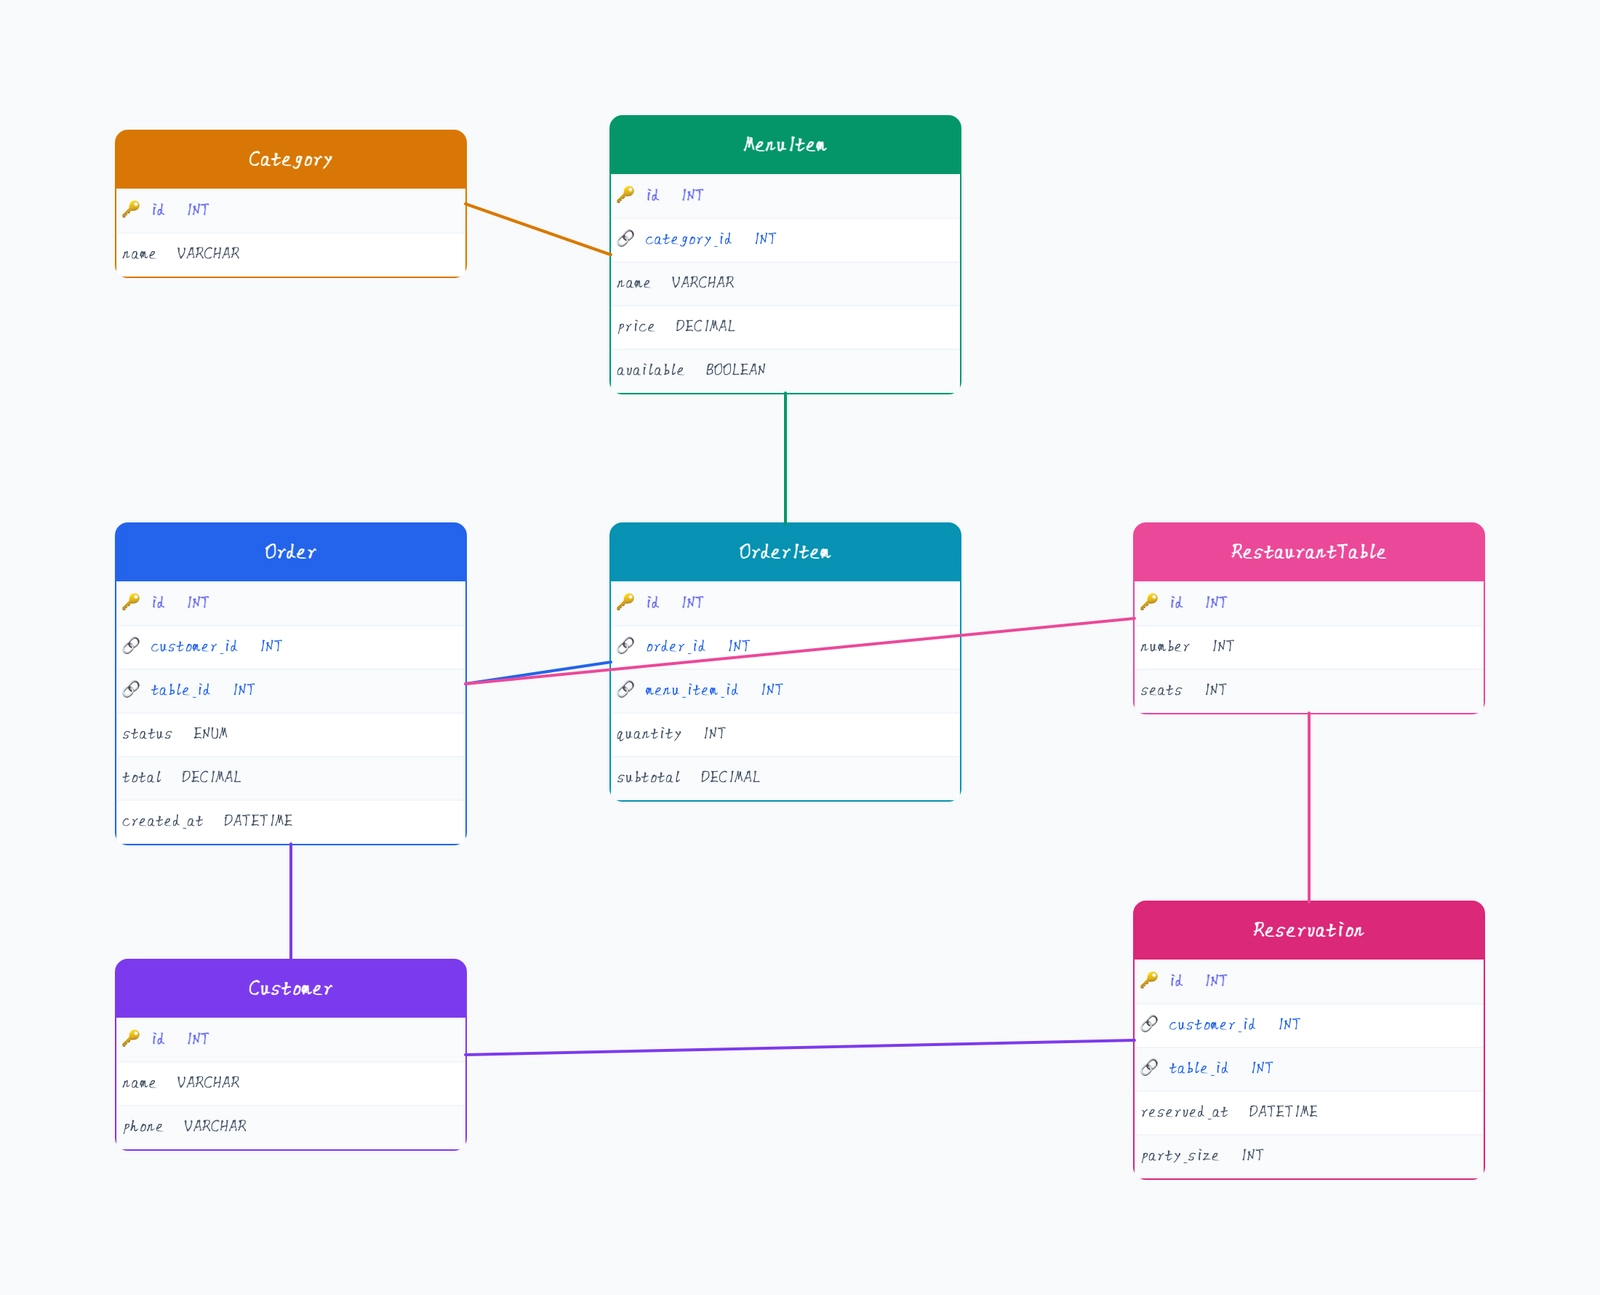
Task: Click the orange Category-to-MenuItem relationship line
Action: 538,229
